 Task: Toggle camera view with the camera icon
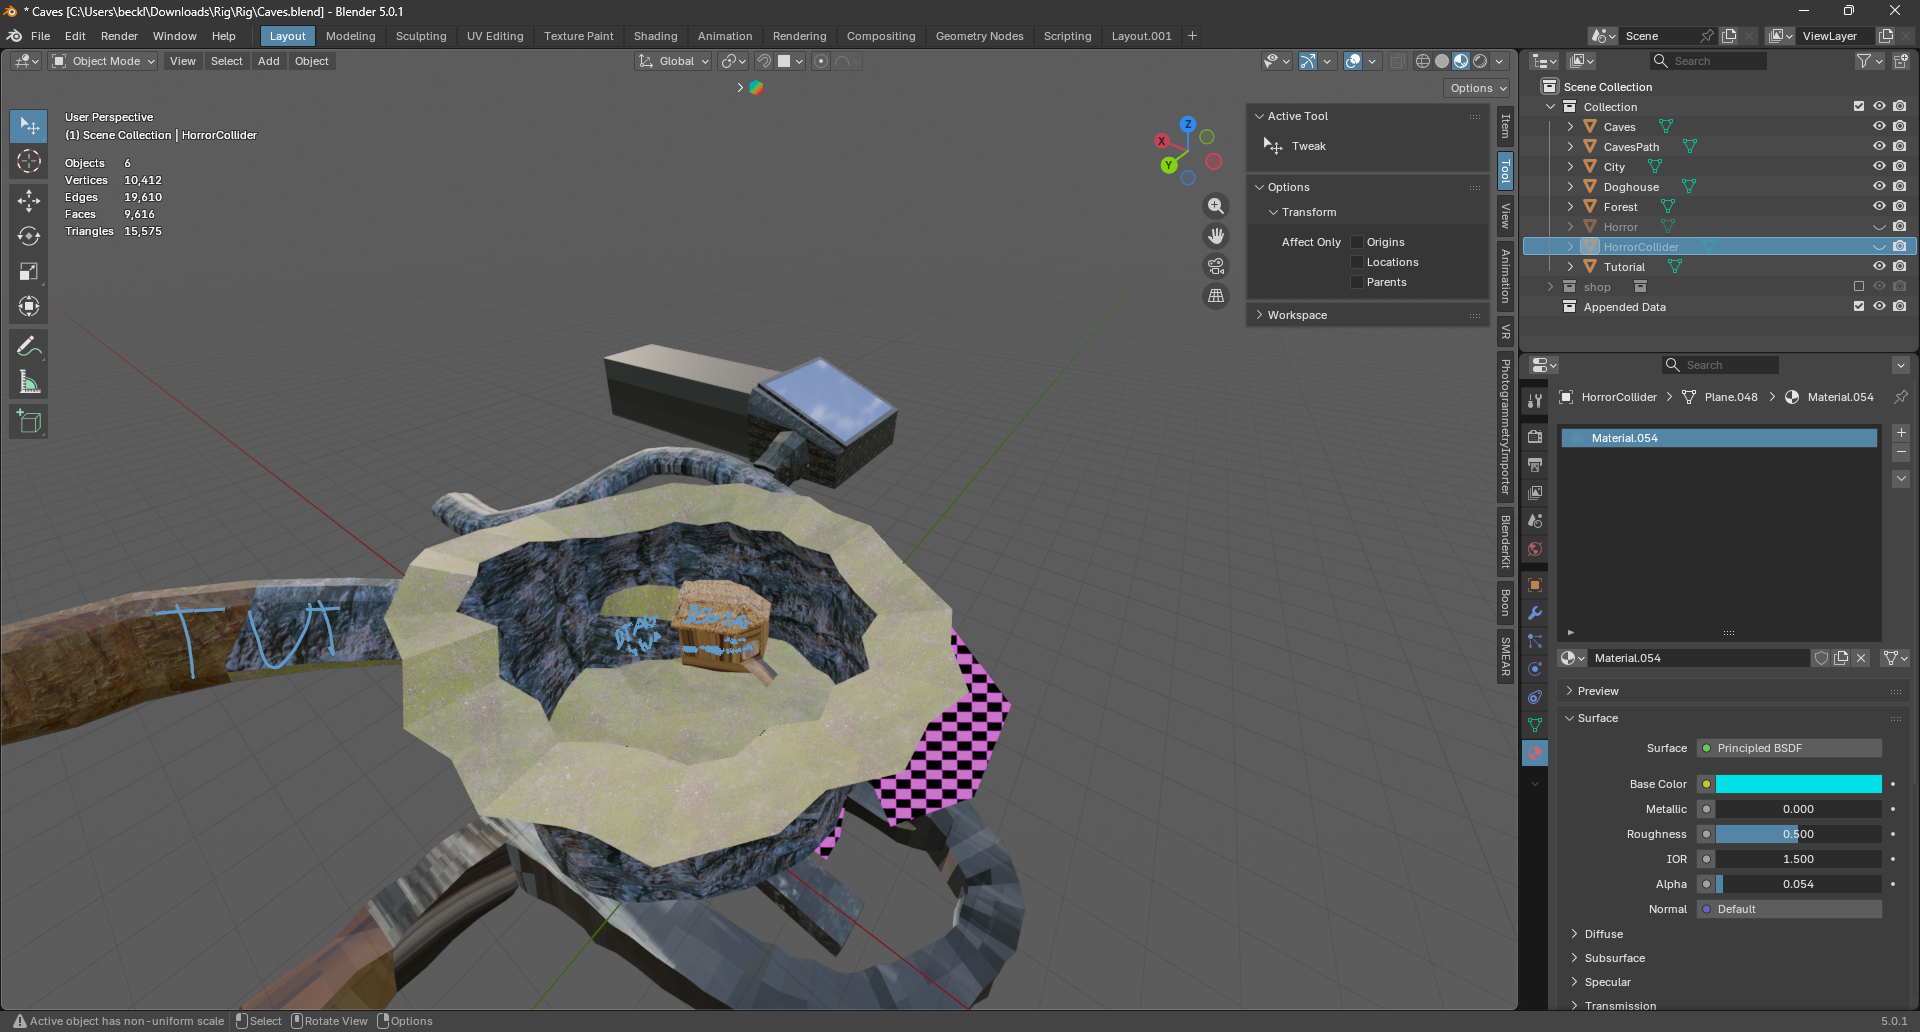click(1216, 266)
